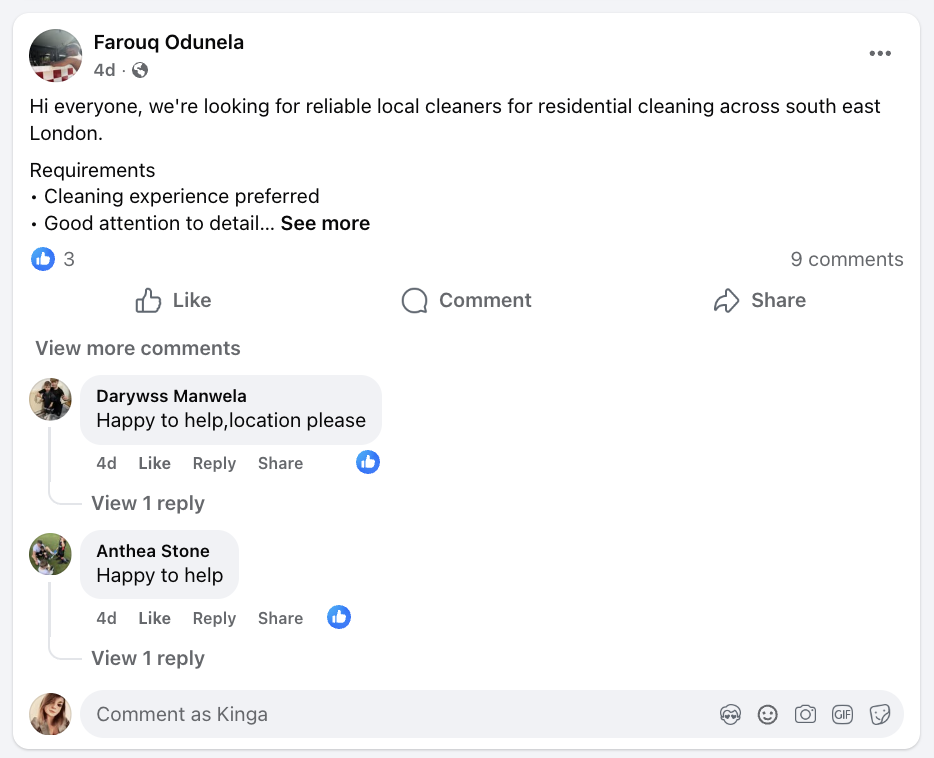Image resolution: width=934 pixels, height=758 pixels.
Task: Click the blue like reaction icon beside count 3
Action: [43, 259]
